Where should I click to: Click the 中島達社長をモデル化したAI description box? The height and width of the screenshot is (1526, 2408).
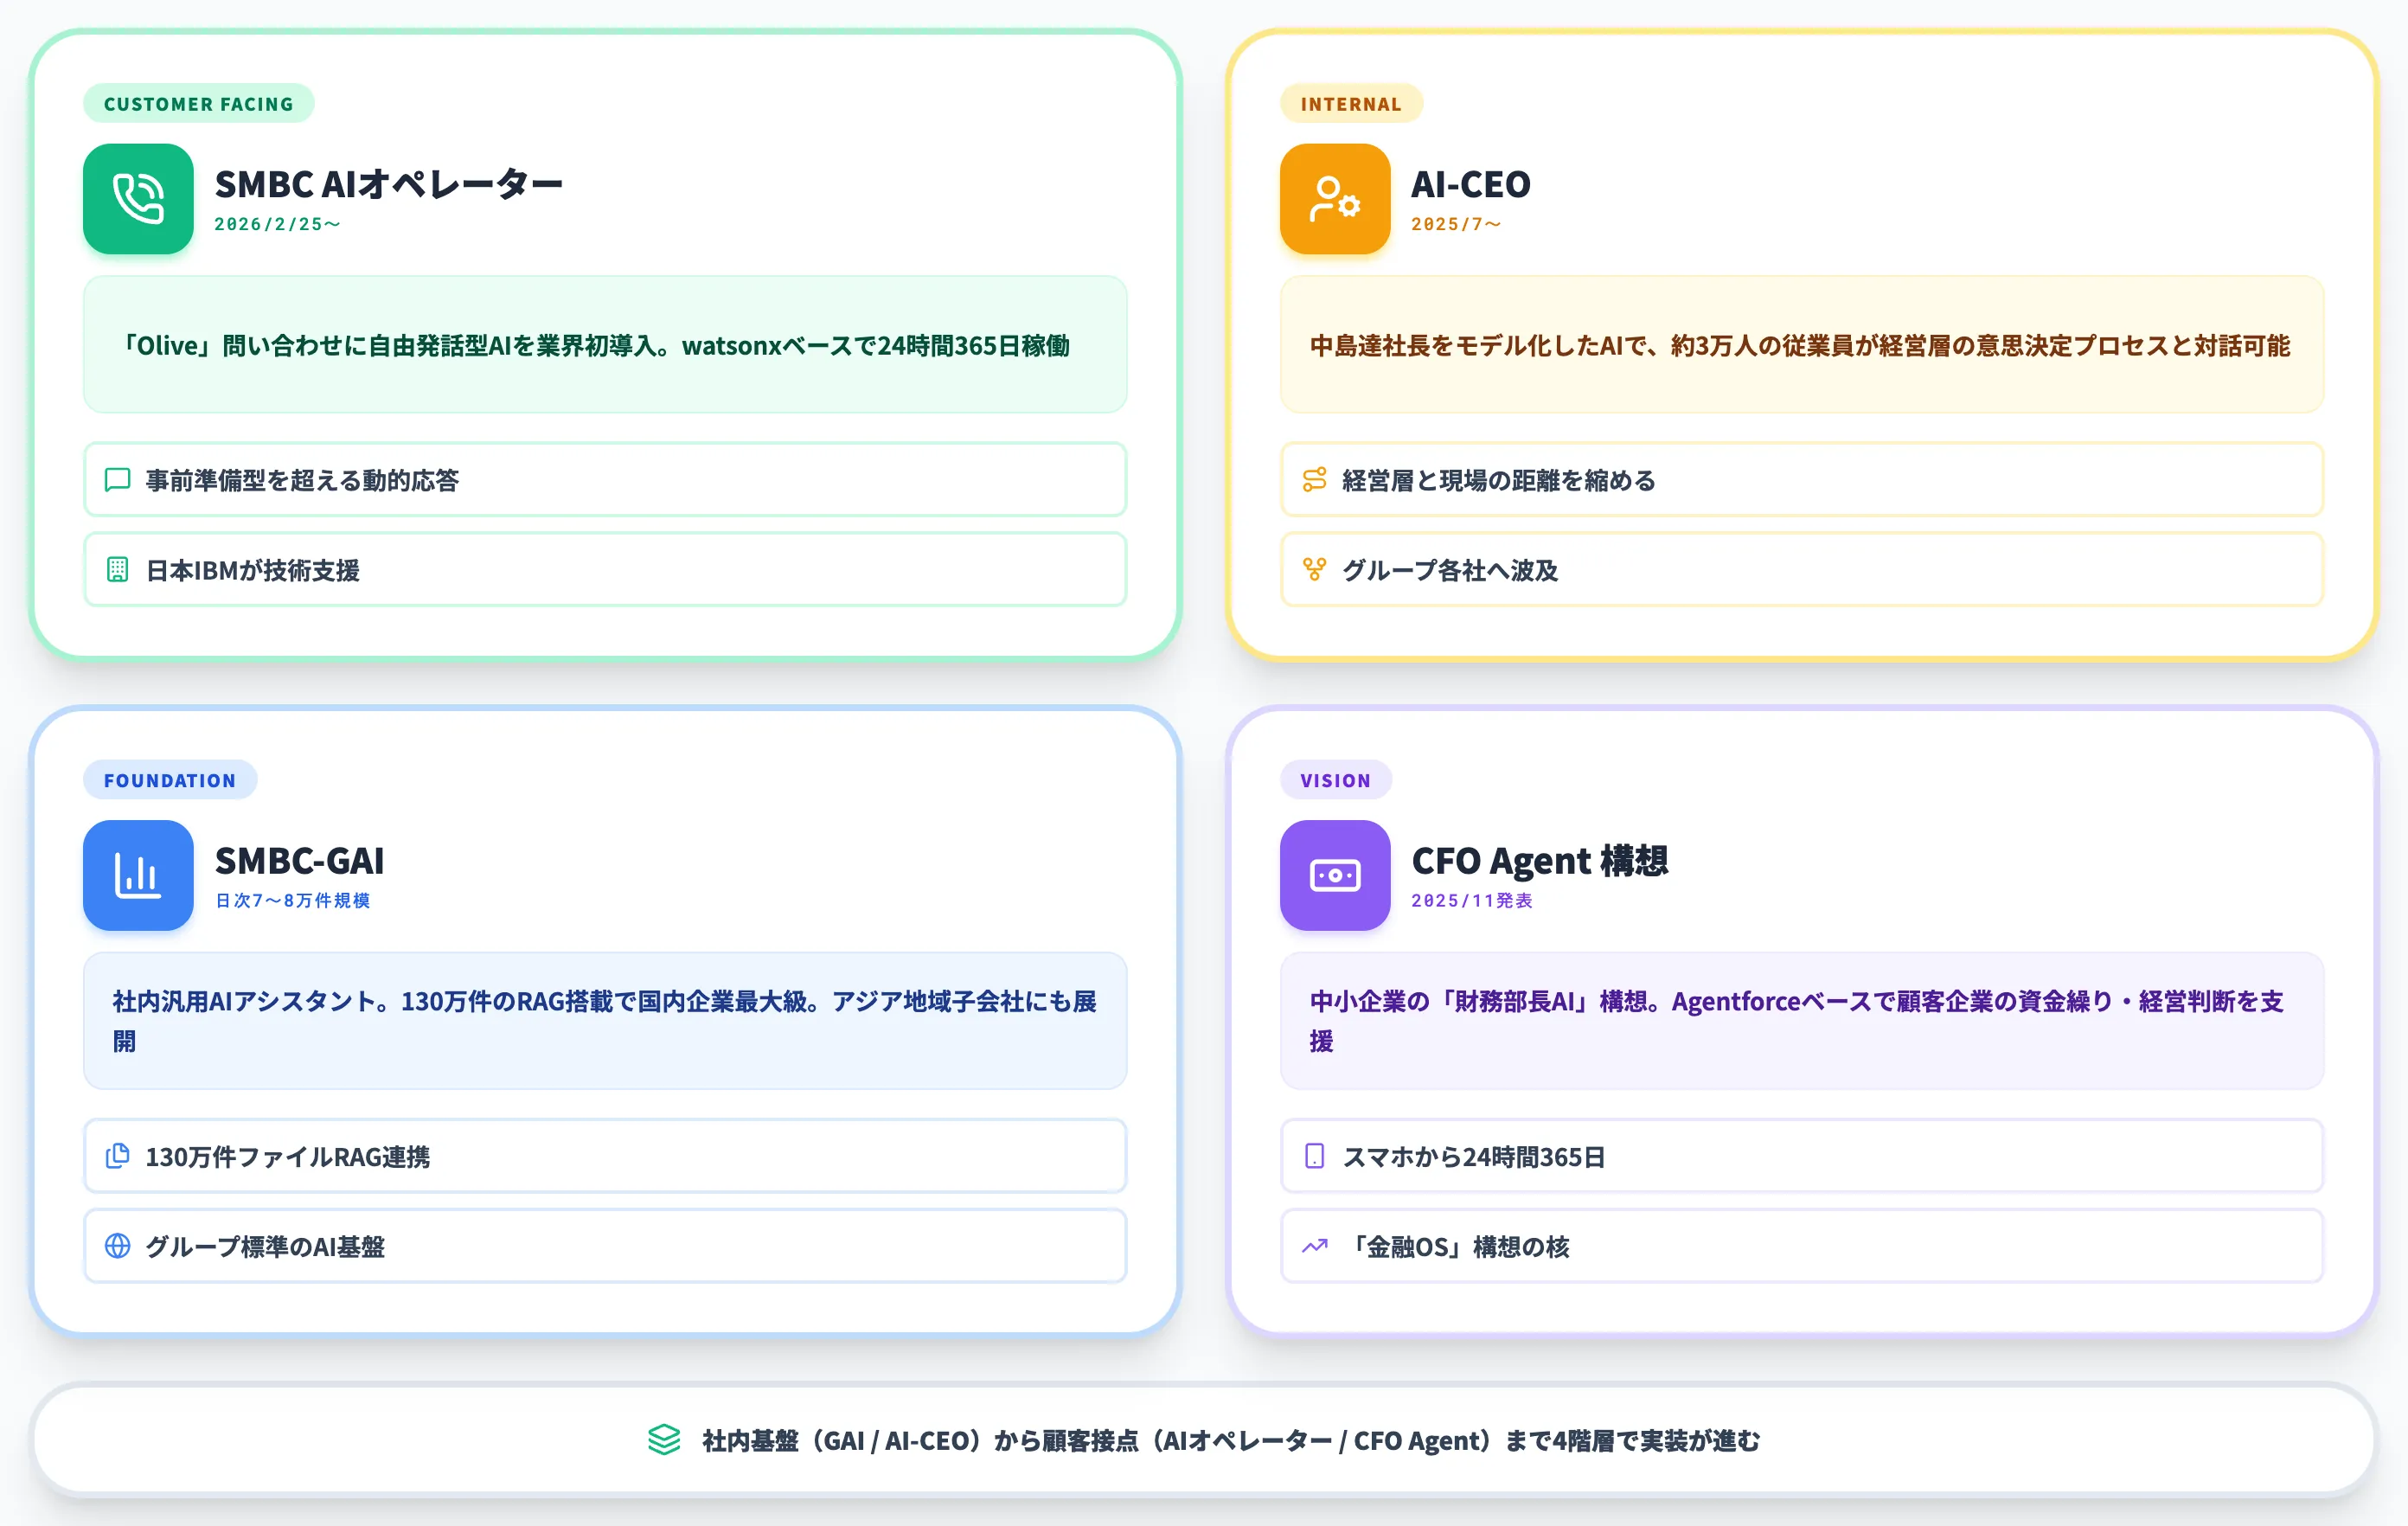[x=1802, y=345]
